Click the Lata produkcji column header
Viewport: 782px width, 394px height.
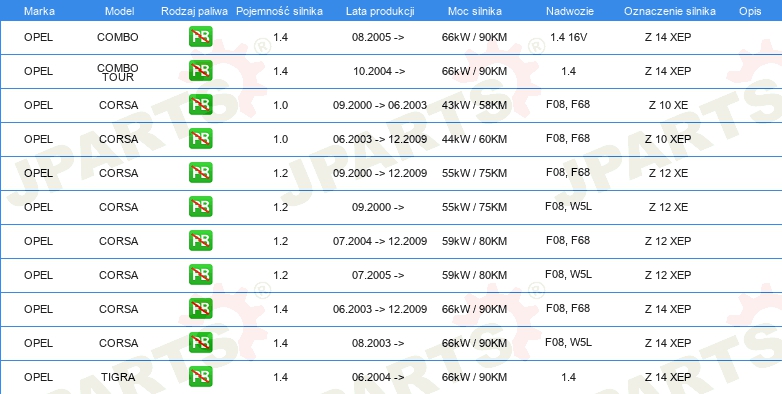tap(380, 11)
